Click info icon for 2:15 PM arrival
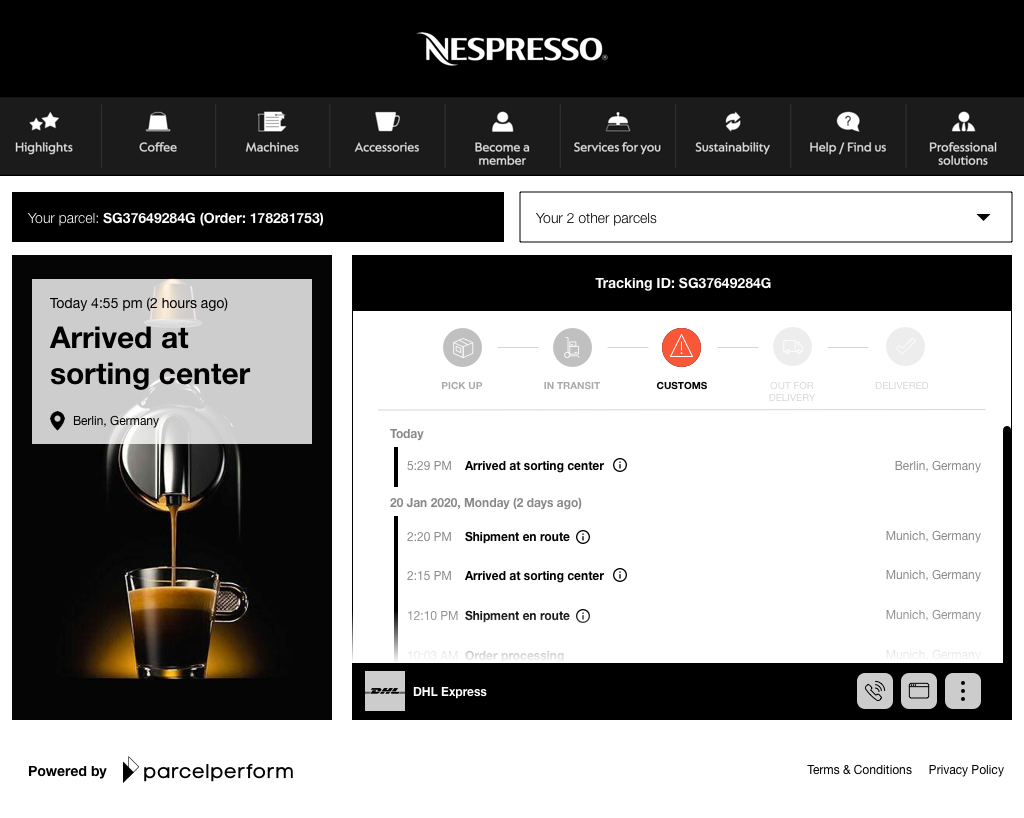1024x818 pixels. [620, 575]
